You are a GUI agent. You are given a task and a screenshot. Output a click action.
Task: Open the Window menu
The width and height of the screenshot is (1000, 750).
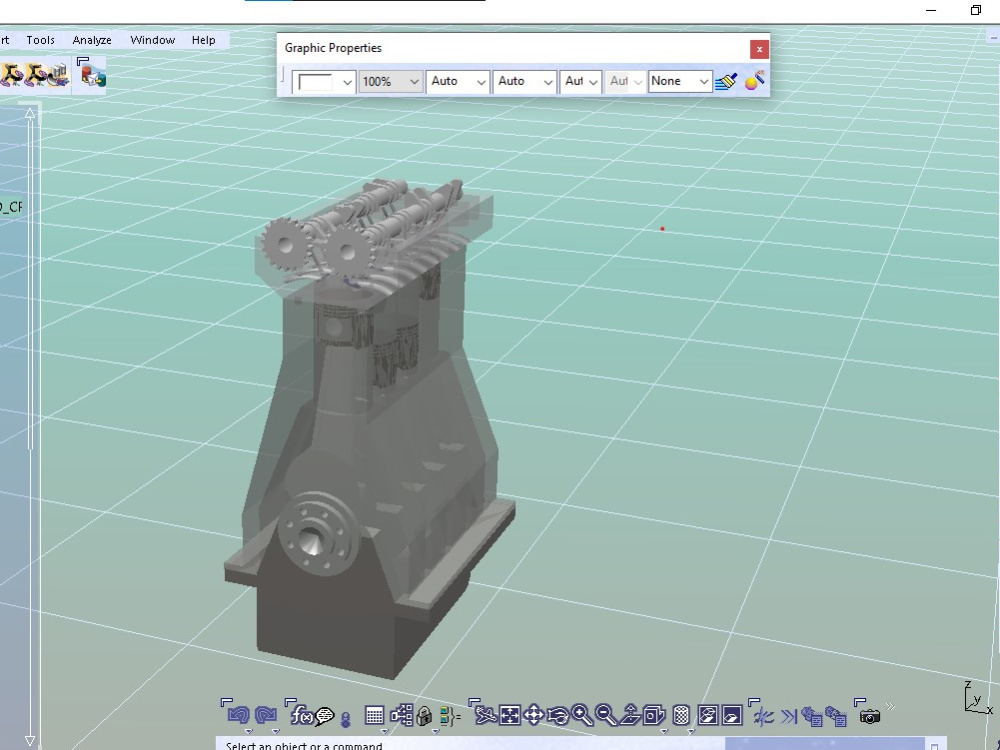(x=152, y=40)
